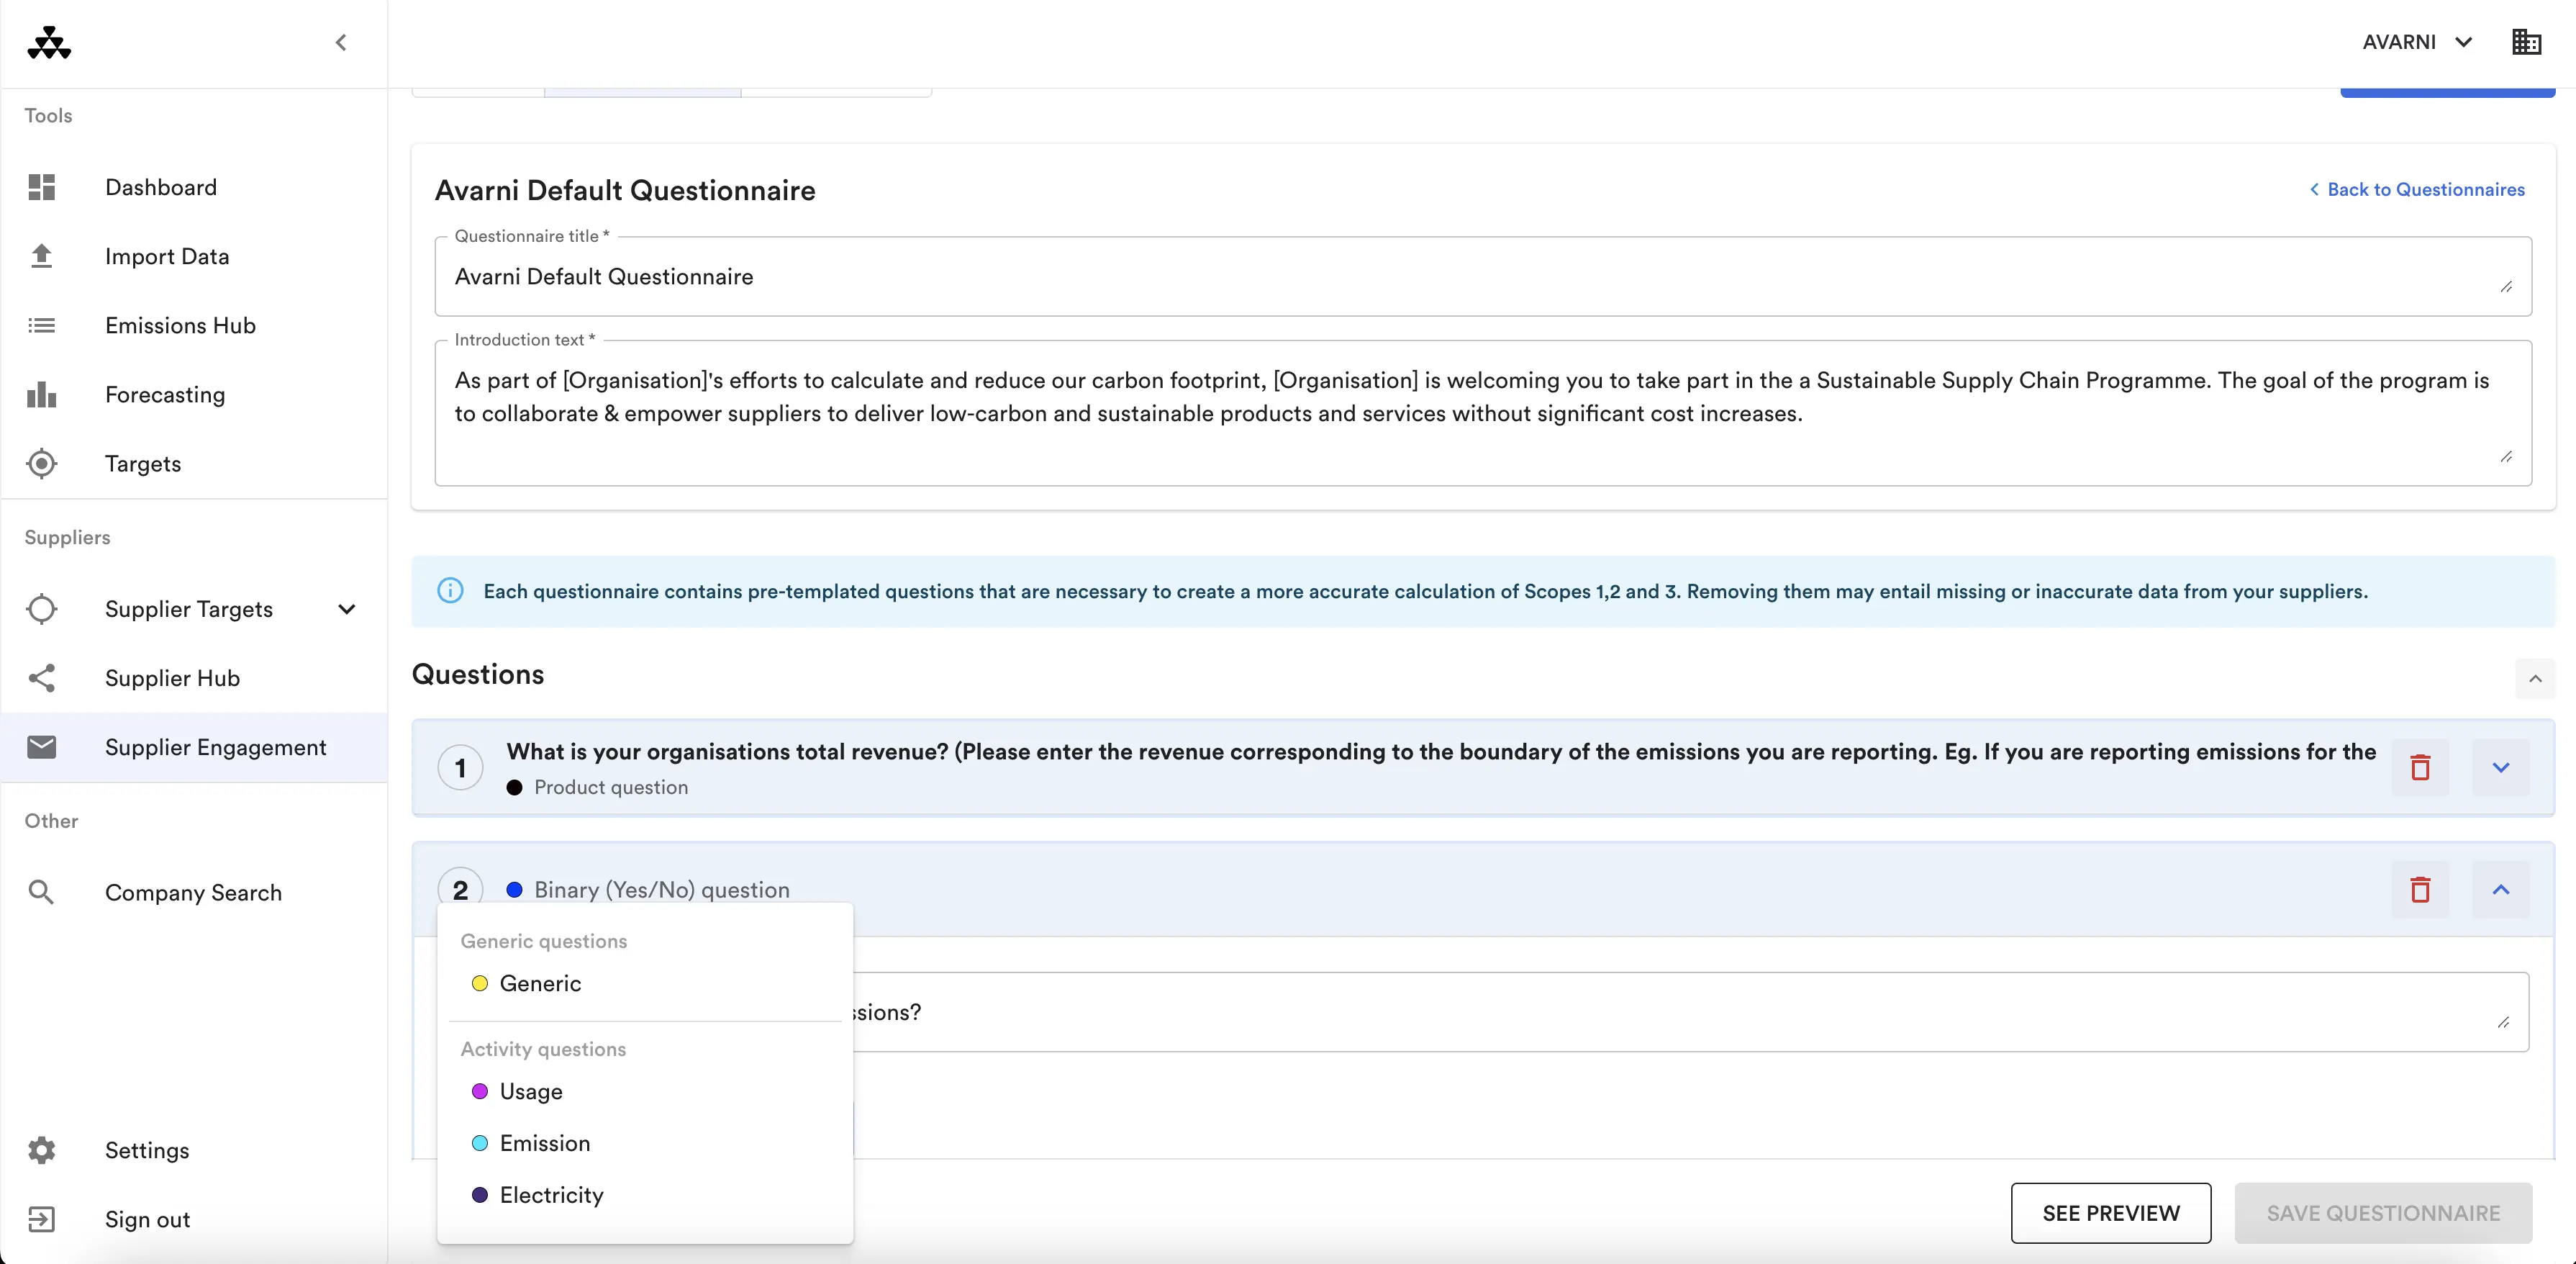Click the Questionnaire title field
Screen dimensions: 2576x1264
pos(1482,276)
